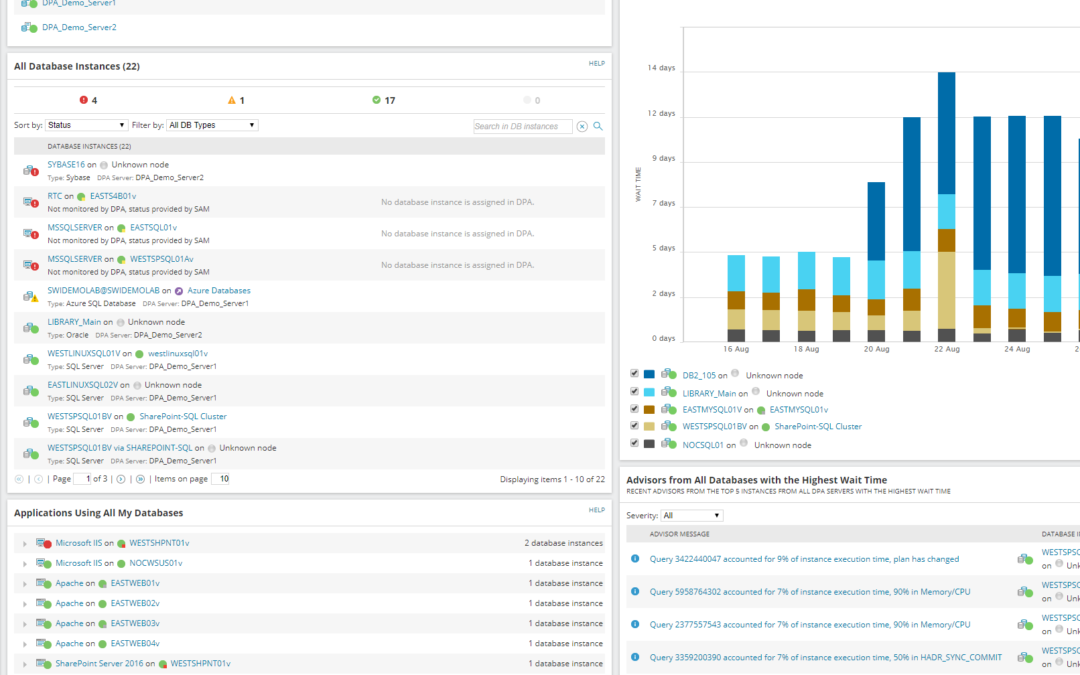
Task: Click the DB2_105 database icon in chart legend
Action: click(668, 374)
